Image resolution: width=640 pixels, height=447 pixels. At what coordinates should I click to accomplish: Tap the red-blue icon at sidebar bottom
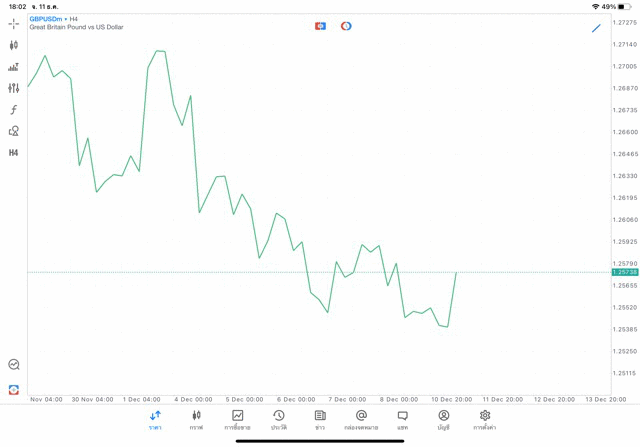[13, 389]
